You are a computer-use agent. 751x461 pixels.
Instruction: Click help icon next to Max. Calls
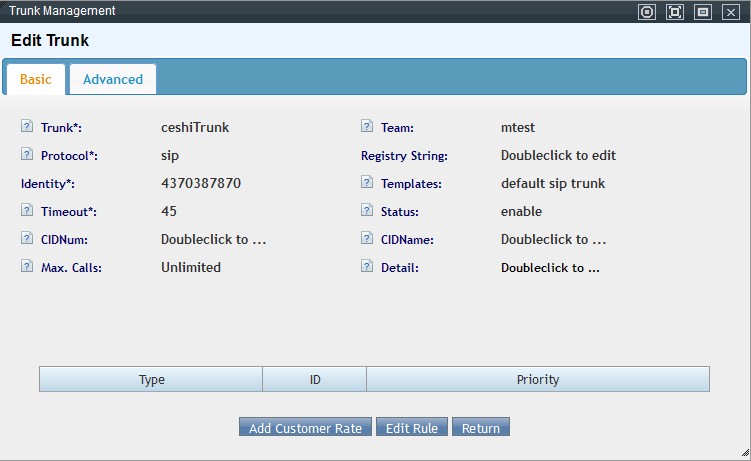pyautogui.click(x=27, y=268)
